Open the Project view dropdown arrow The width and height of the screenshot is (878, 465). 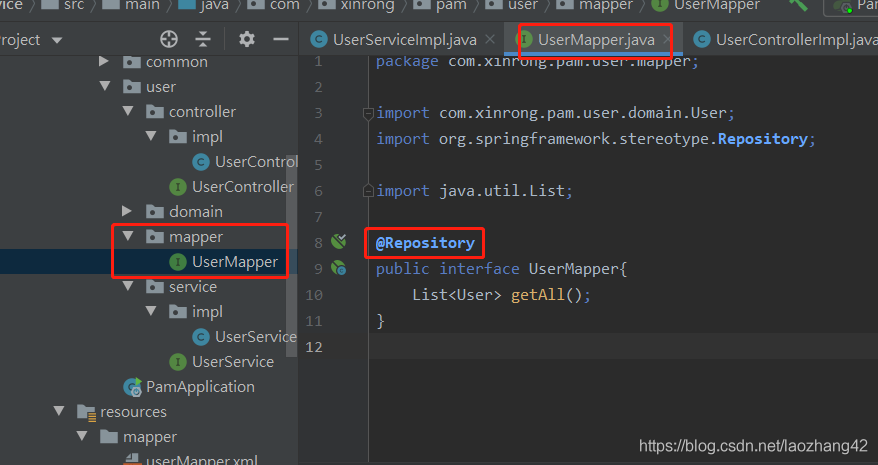coord(57,40)
